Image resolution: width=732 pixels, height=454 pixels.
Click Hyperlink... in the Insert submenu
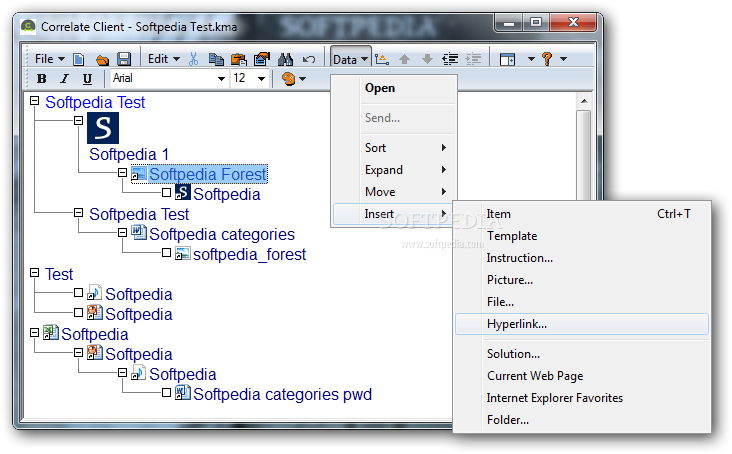[x=582, y=324]
